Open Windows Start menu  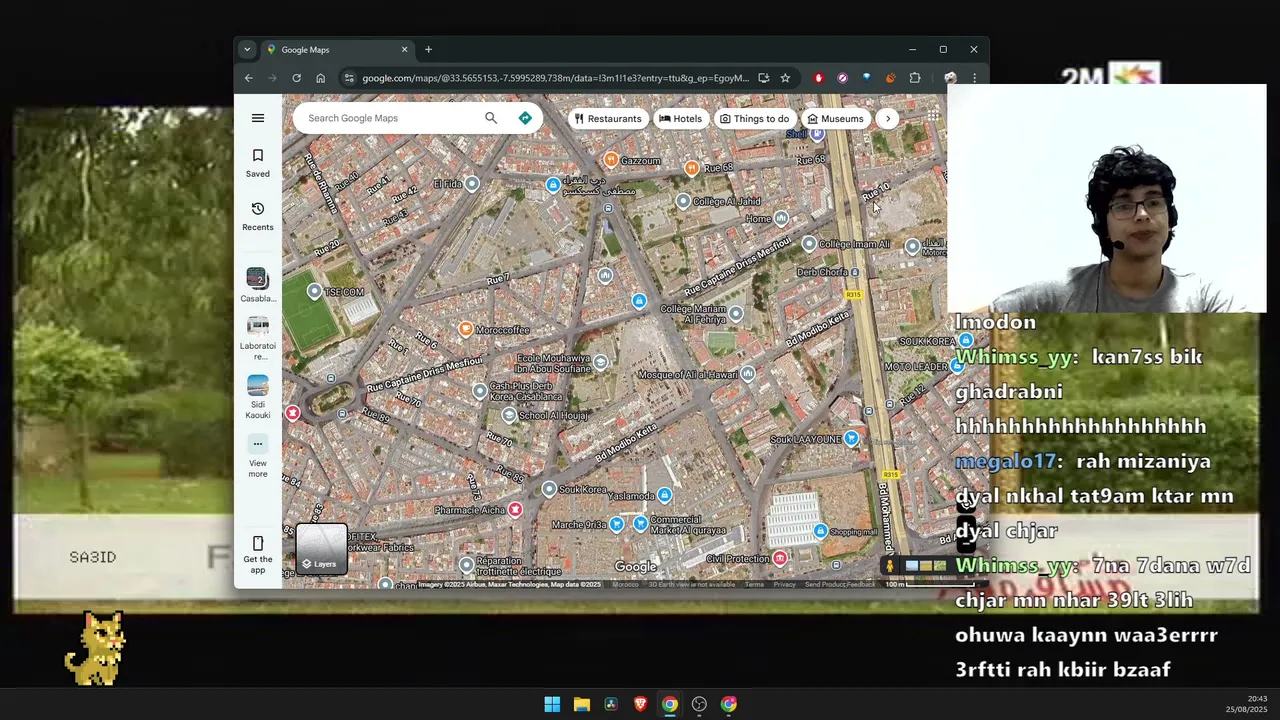[x=552, y=704]
